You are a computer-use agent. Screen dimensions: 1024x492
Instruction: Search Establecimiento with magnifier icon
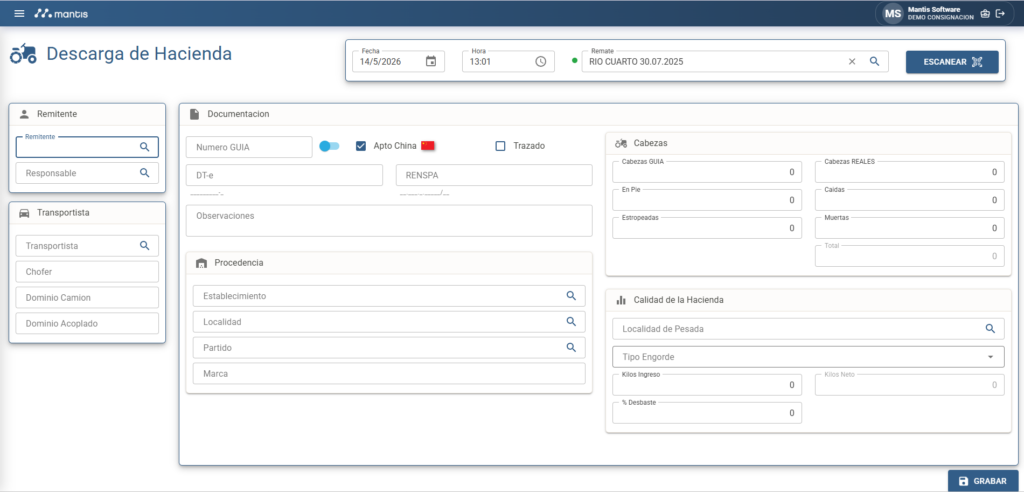tap(571, 296)
